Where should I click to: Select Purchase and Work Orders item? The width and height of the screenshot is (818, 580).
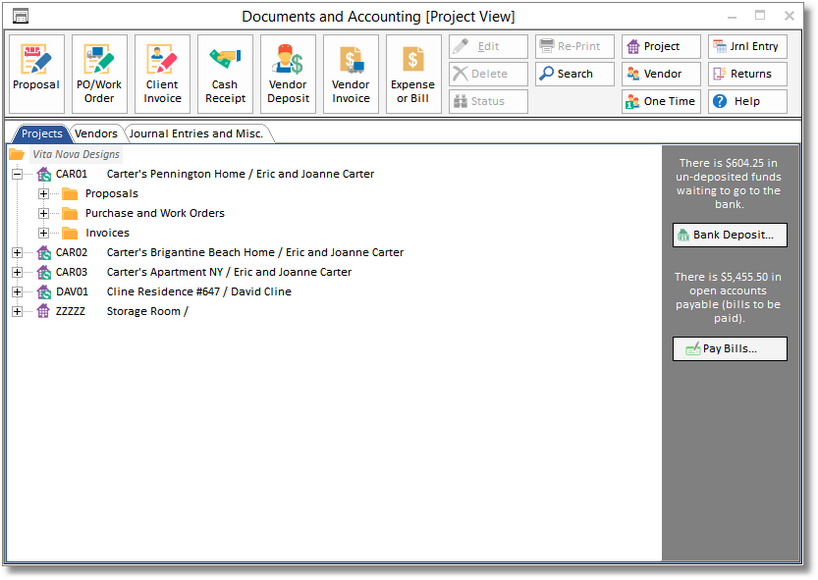(x=155, y=213)
